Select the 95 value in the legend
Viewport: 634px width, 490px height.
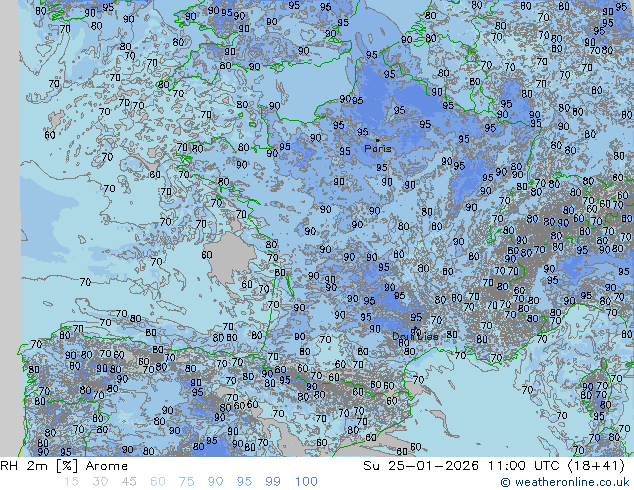(x=244, y=482)
